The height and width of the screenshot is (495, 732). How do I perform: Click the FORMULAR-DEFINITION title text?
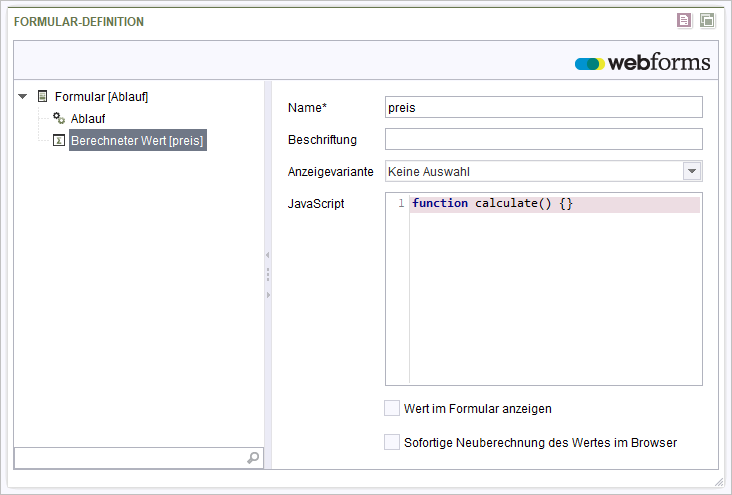(x=79, y=22)
